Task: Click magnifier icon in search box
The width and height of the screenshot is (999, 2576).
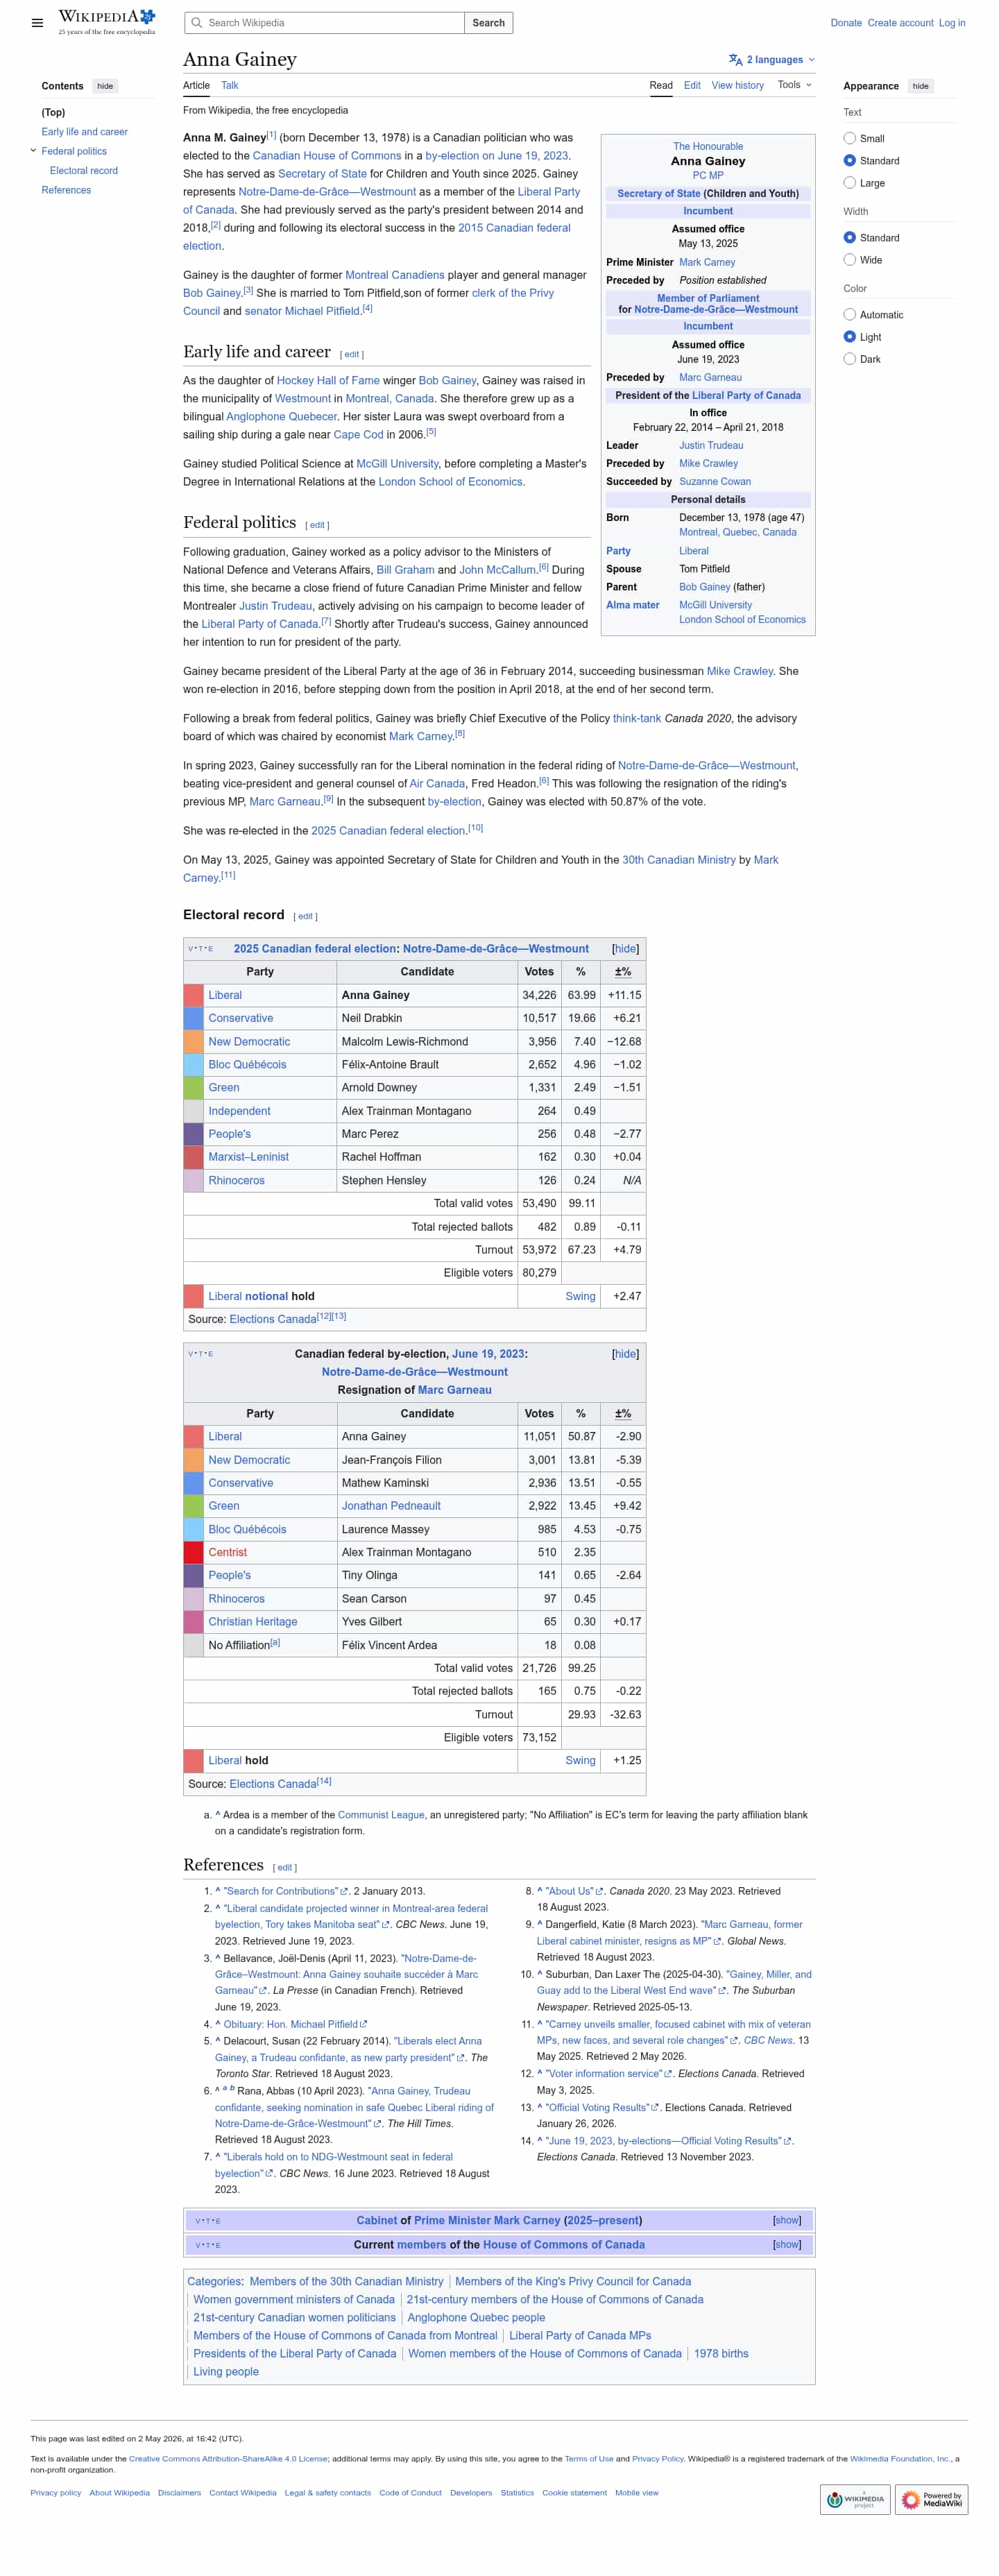Action: point(197,23)
